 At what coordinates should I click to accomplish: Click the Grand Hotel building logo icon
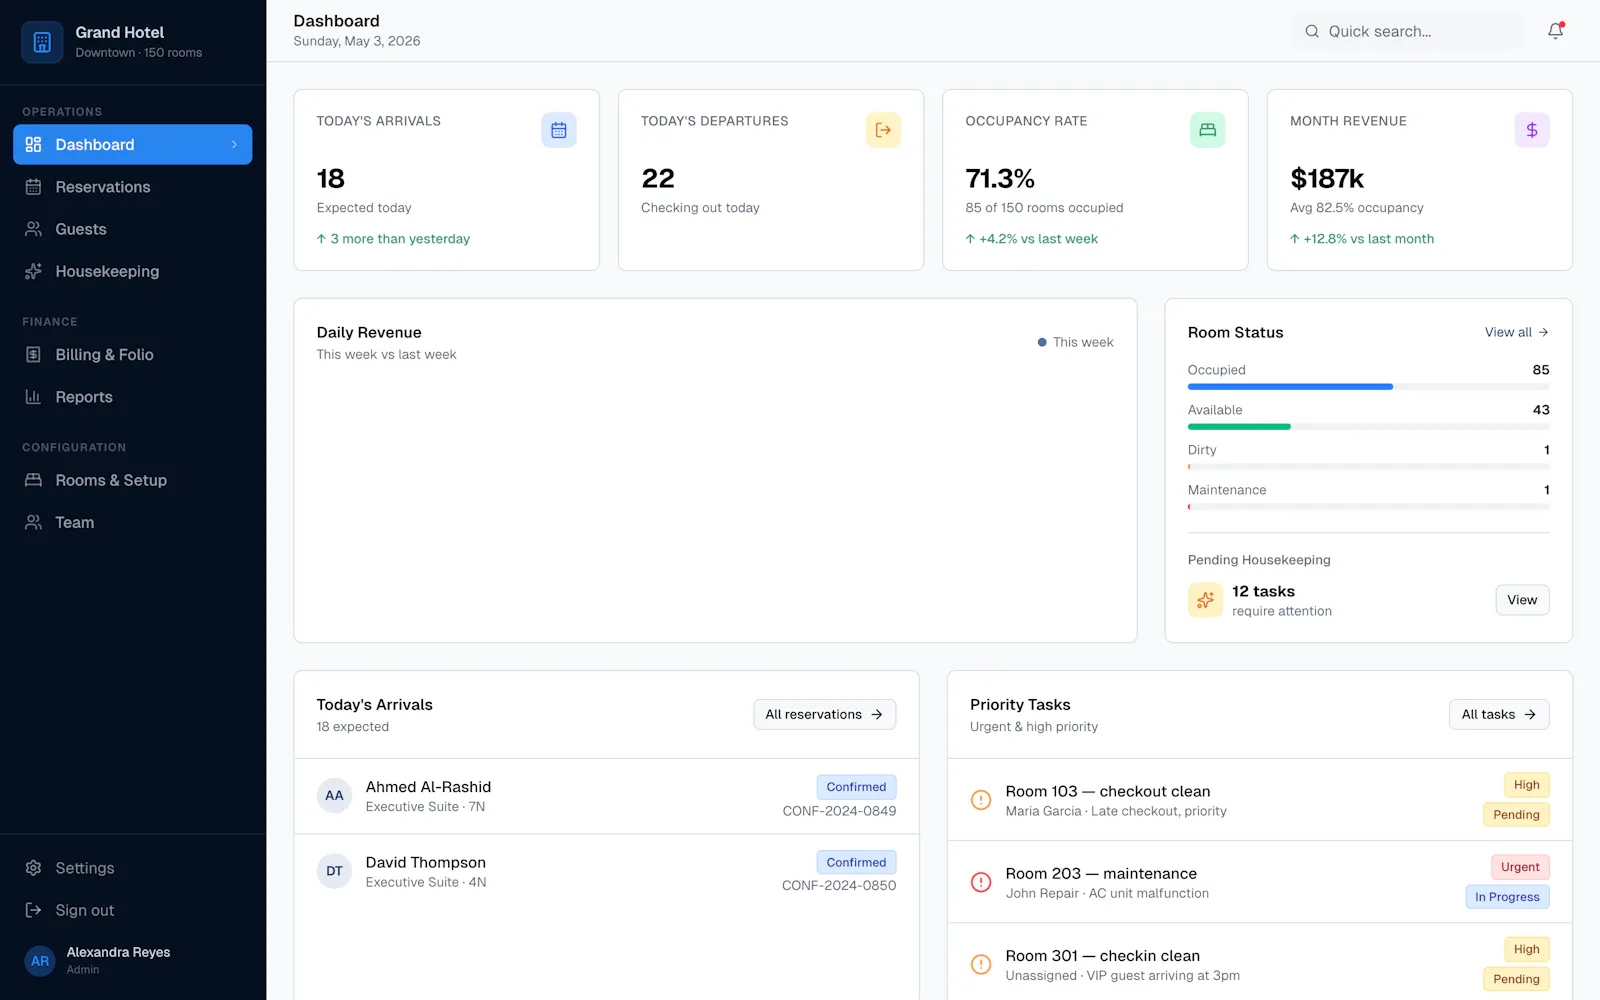point(42,42)
